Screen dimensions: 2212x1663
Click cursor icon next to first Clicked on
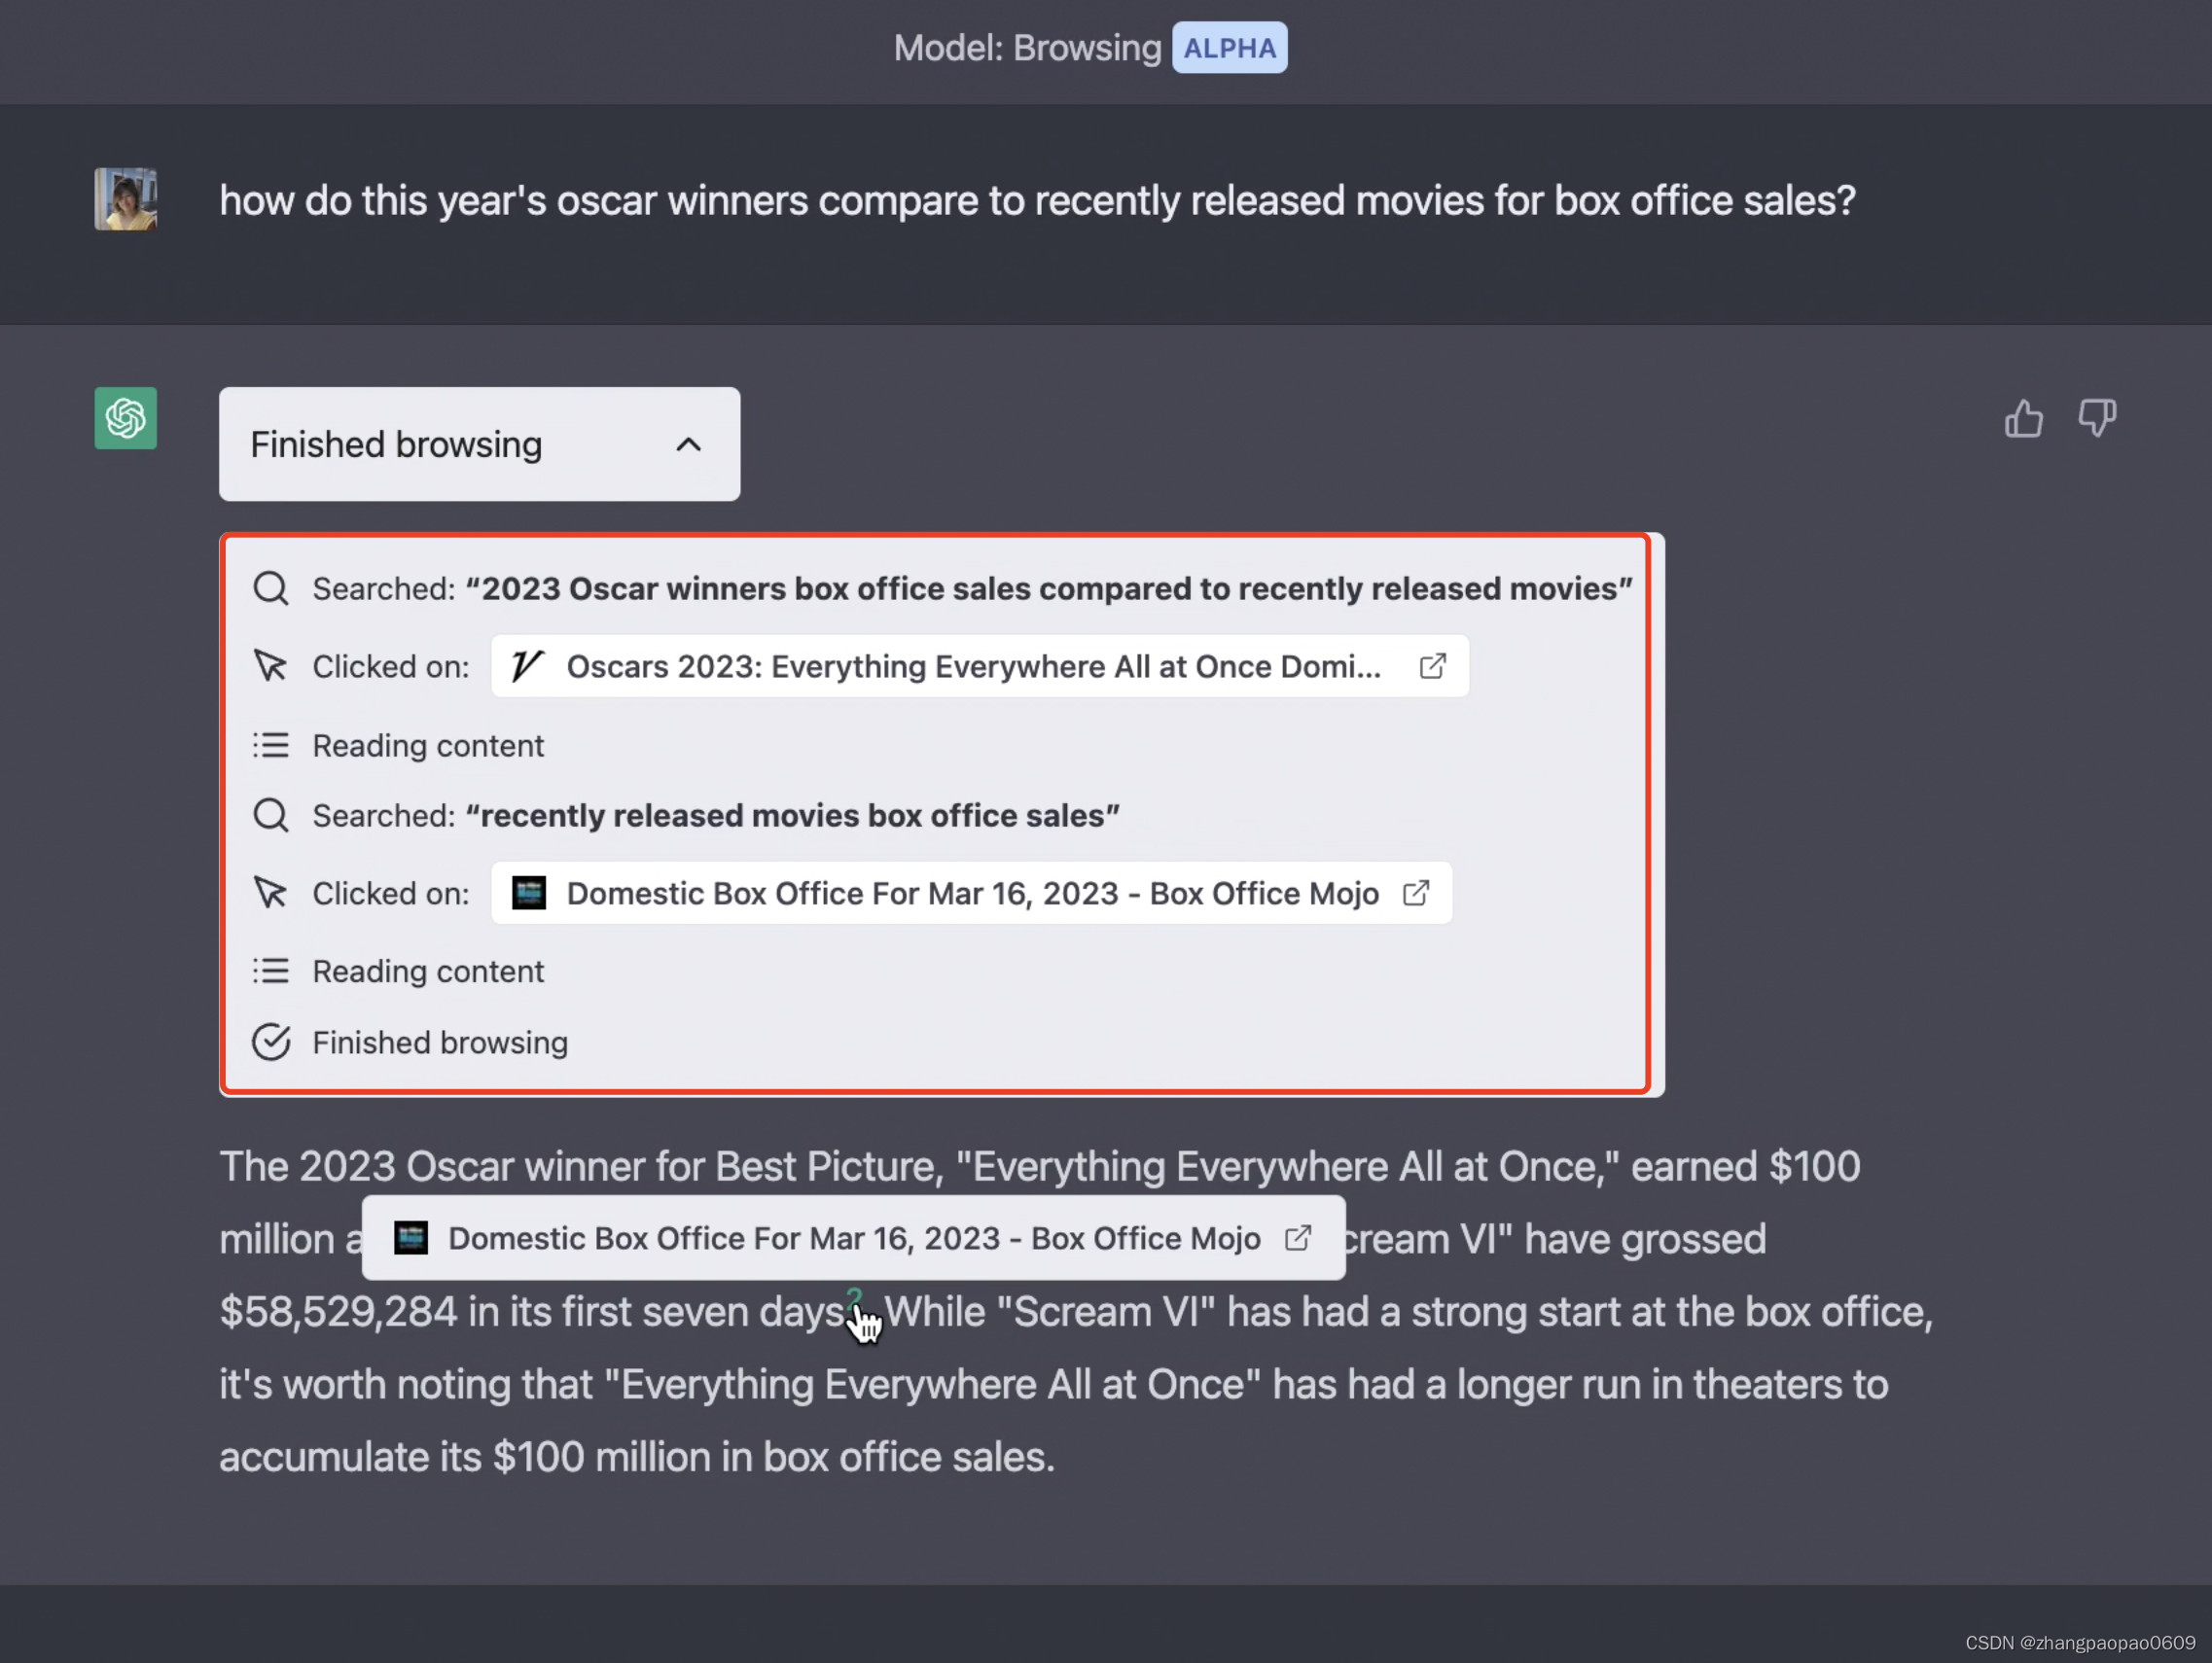pyautogui.click(x=270, y=667)
